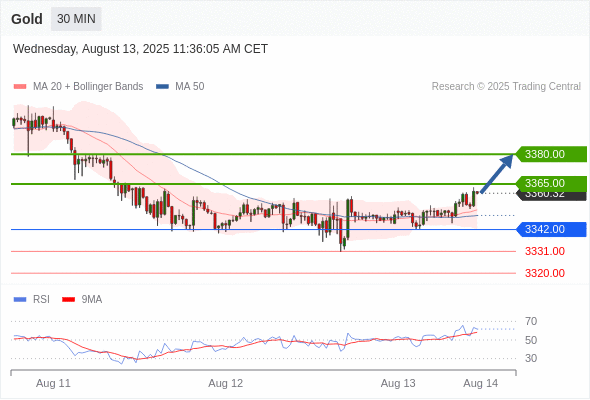Click the Gold chart title
Screen dimensions: 590x400
coord(27,19)
